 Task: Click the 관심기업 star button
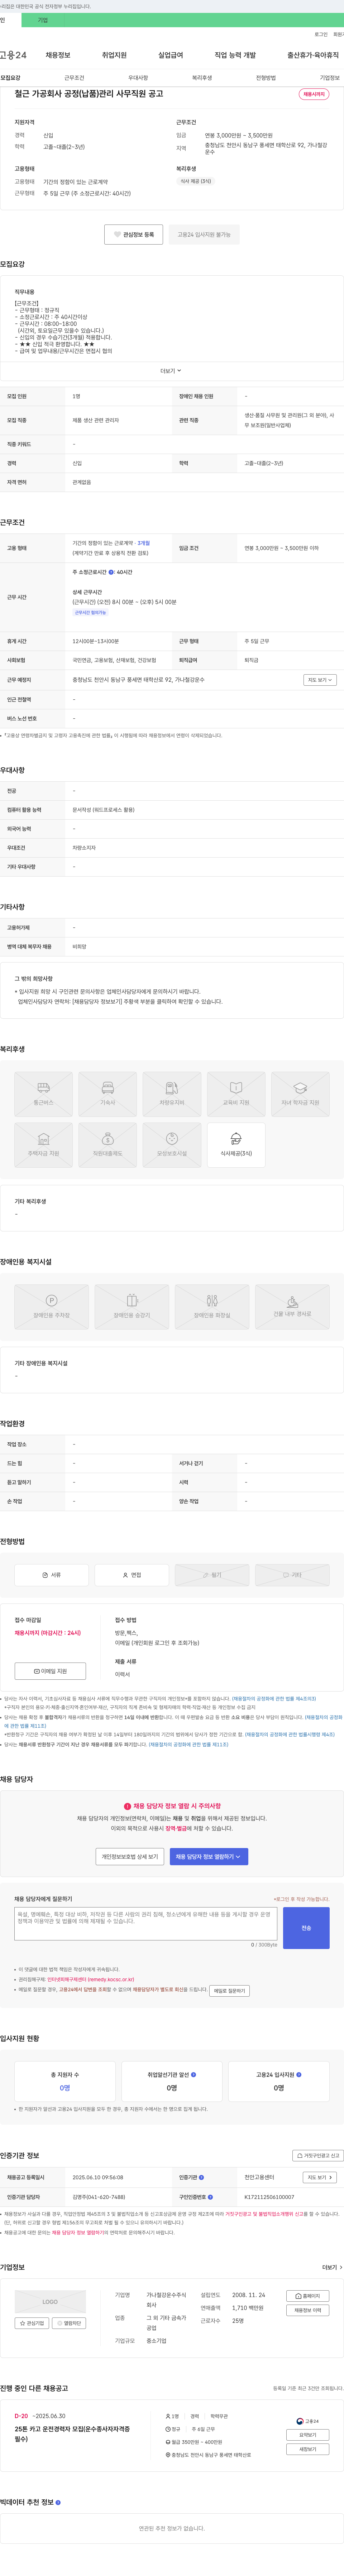pos(32,2323)
